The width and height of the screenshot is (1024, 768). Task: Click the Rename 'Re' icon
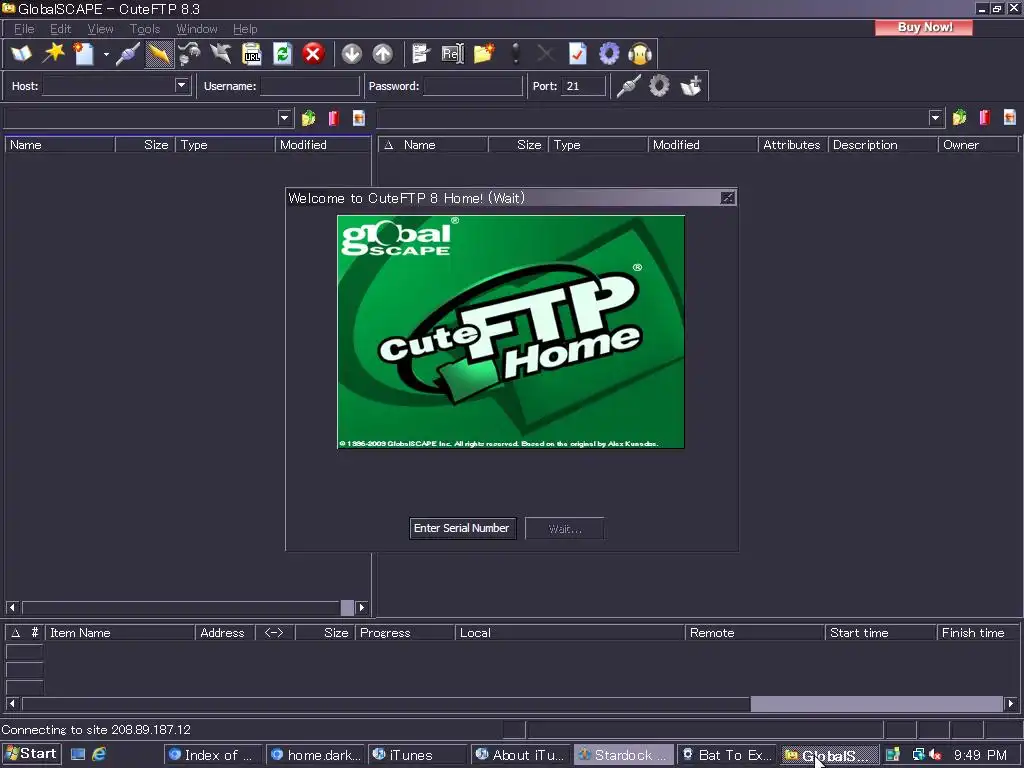click(452, 54)
